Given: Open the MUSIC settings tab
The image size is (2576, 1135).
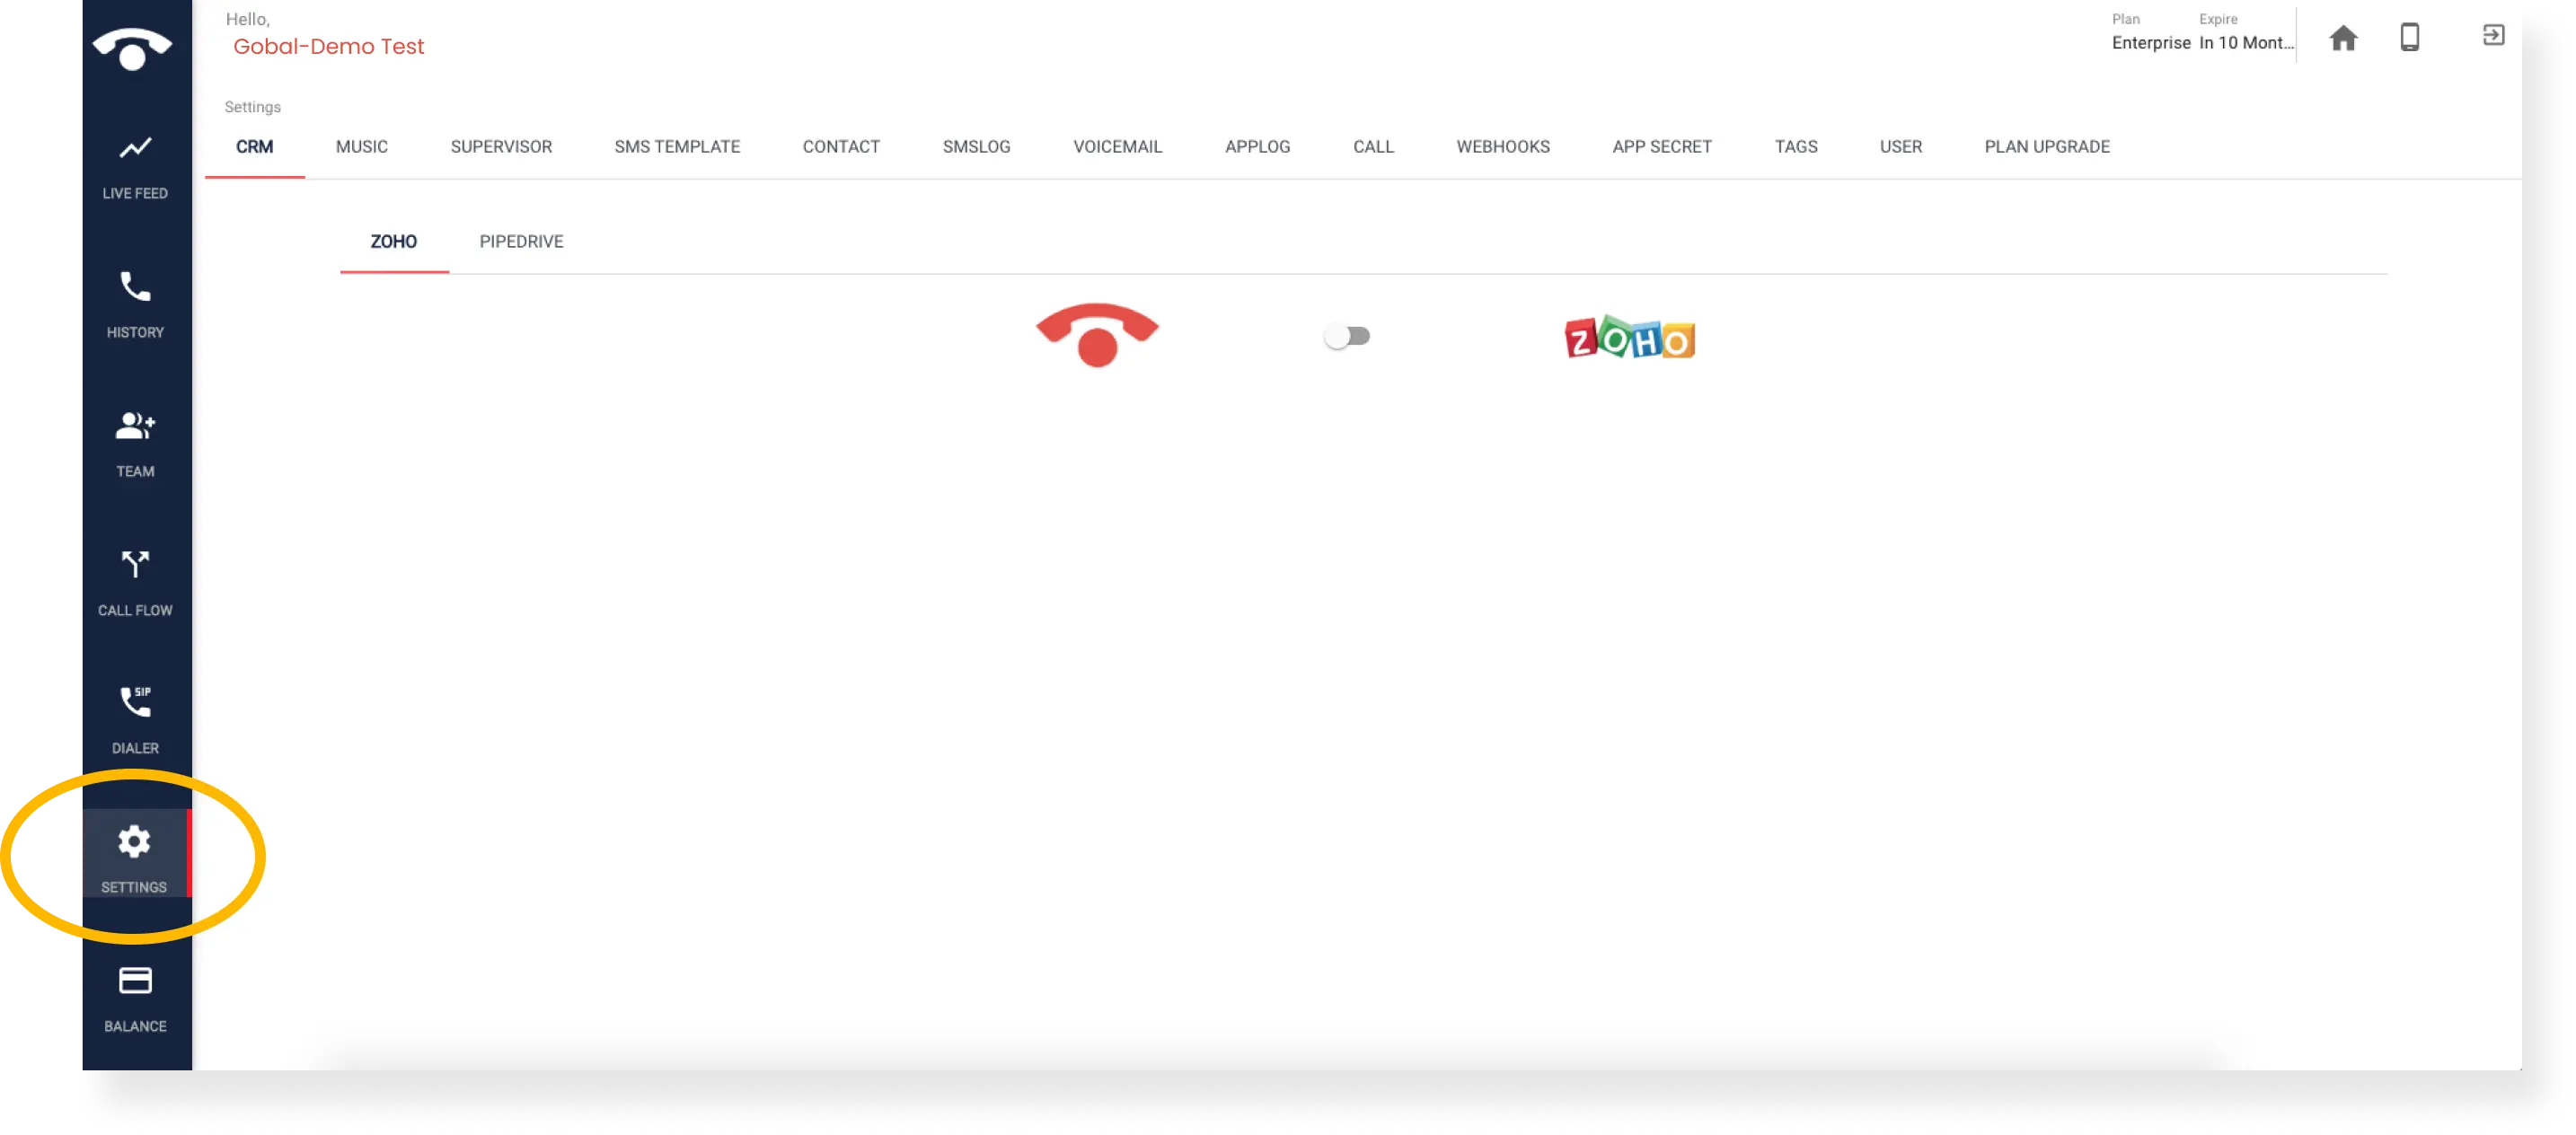Looking at the screenshot, I should click(361, 146).
